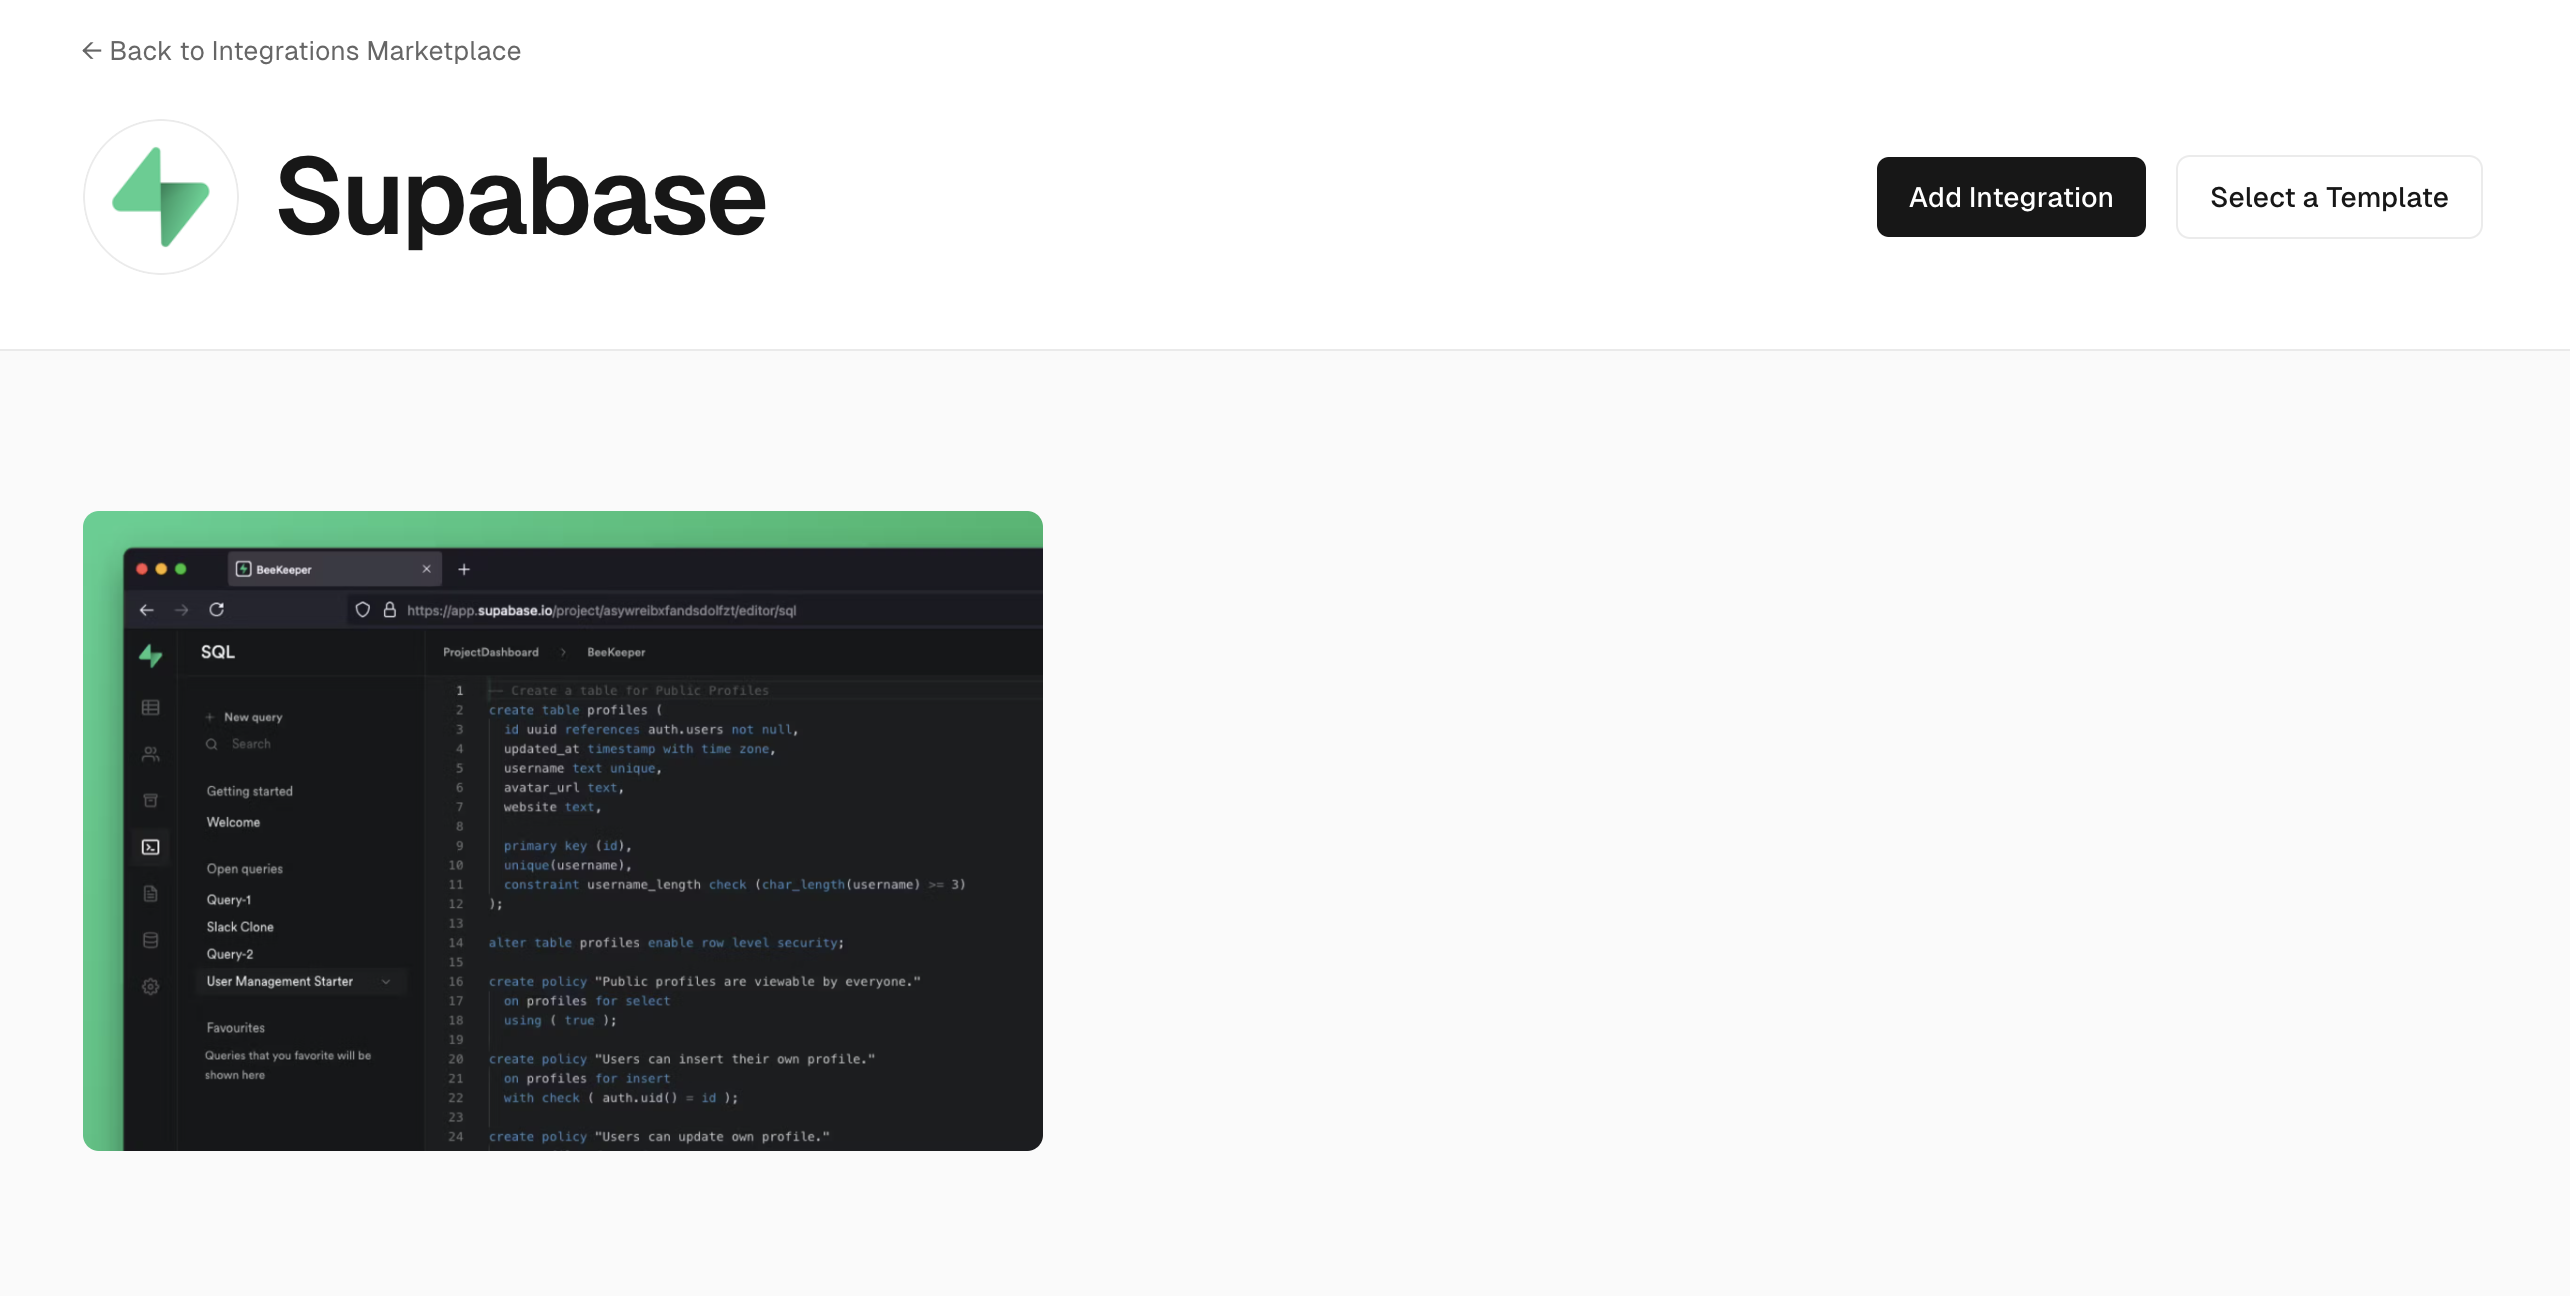Click the back arrow beside Integrations Marketplace
The image size is (2570, 1296).
tap(91, 51)
